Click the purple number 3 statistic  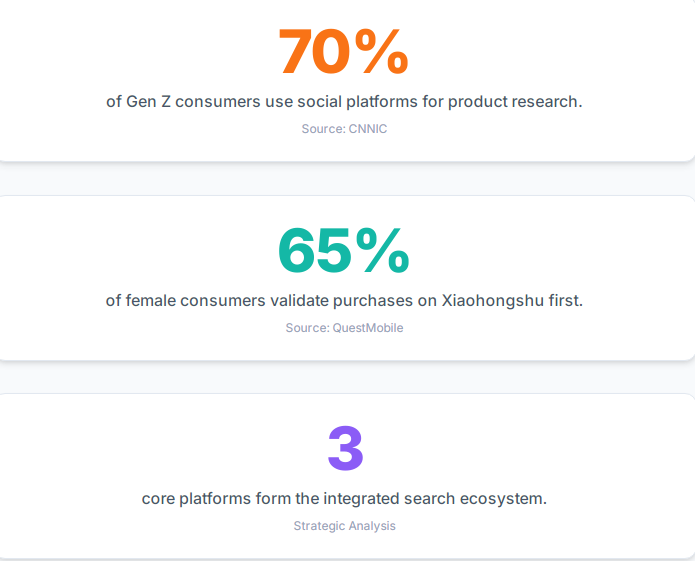point(345,450)
